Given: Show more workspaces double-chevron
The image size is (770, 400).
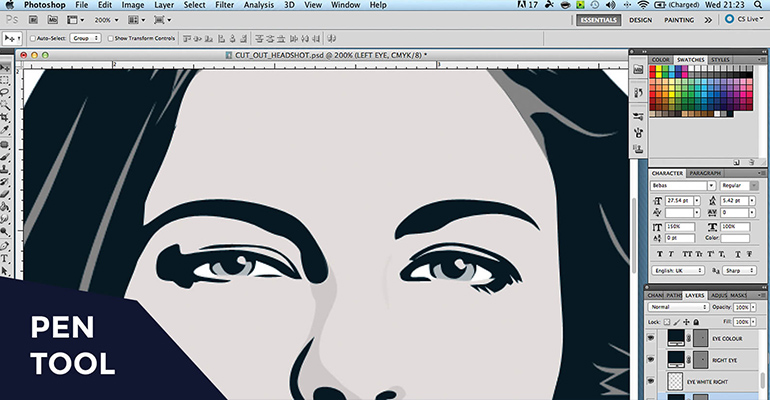Looking at the screenshot, I should point(708,20).
